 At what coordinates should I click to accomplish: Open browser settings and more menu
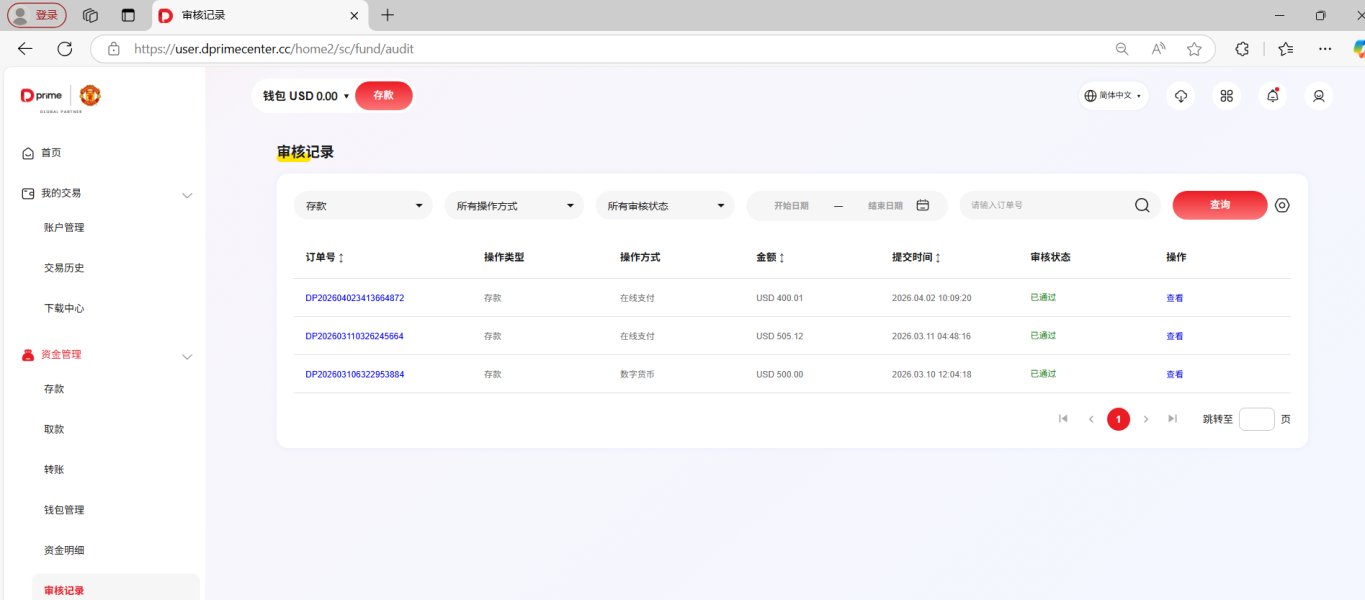tap(1325, 48)
